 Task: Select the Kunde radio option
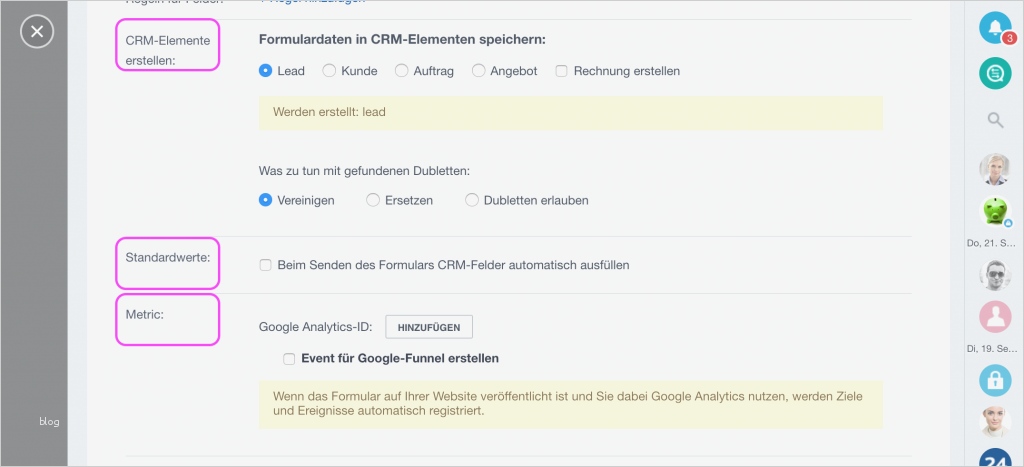click(327, 71)
